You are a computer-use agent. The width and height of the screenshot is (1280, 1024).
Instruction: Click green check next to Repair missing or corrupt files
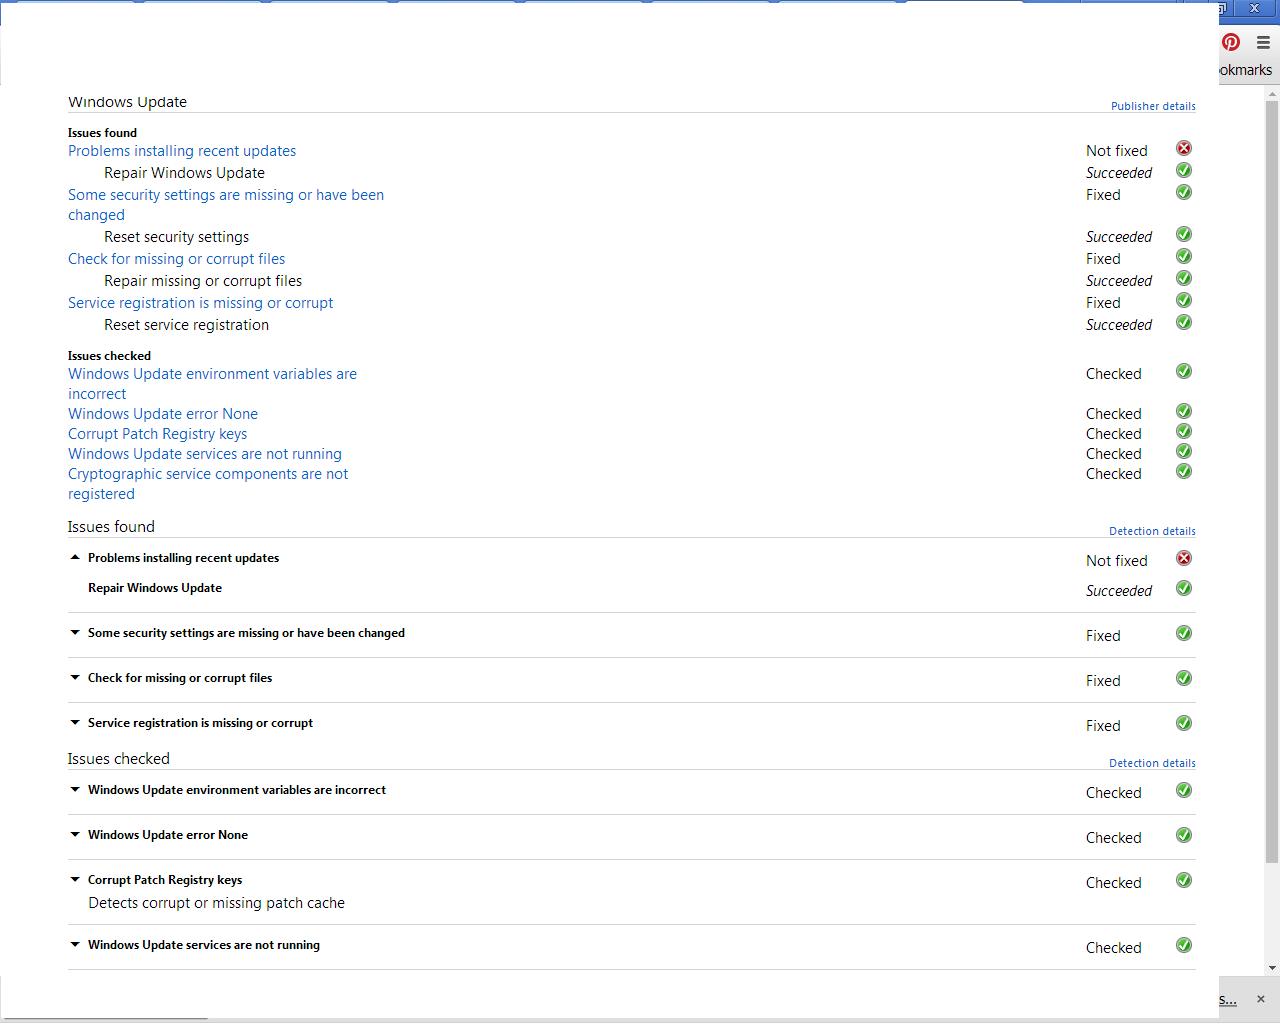[x=1184, y=278]
